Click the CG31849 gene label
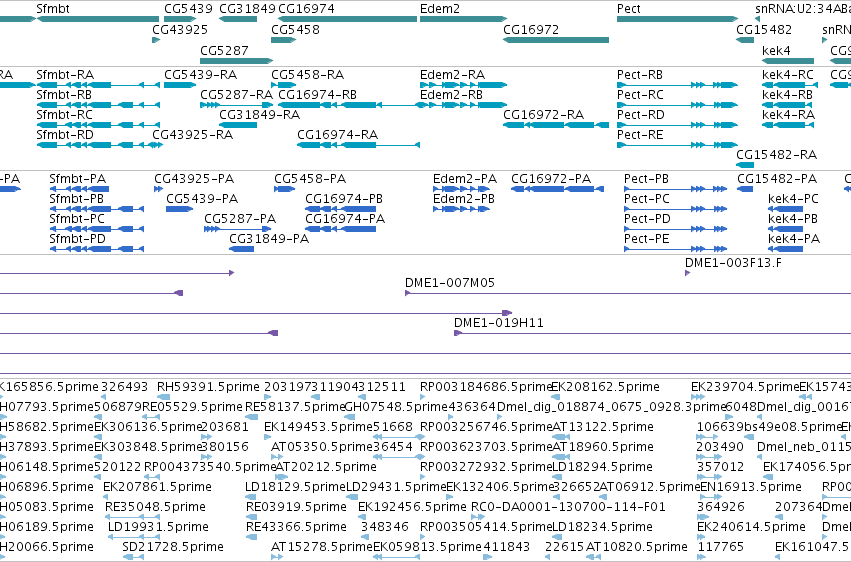 247,9
